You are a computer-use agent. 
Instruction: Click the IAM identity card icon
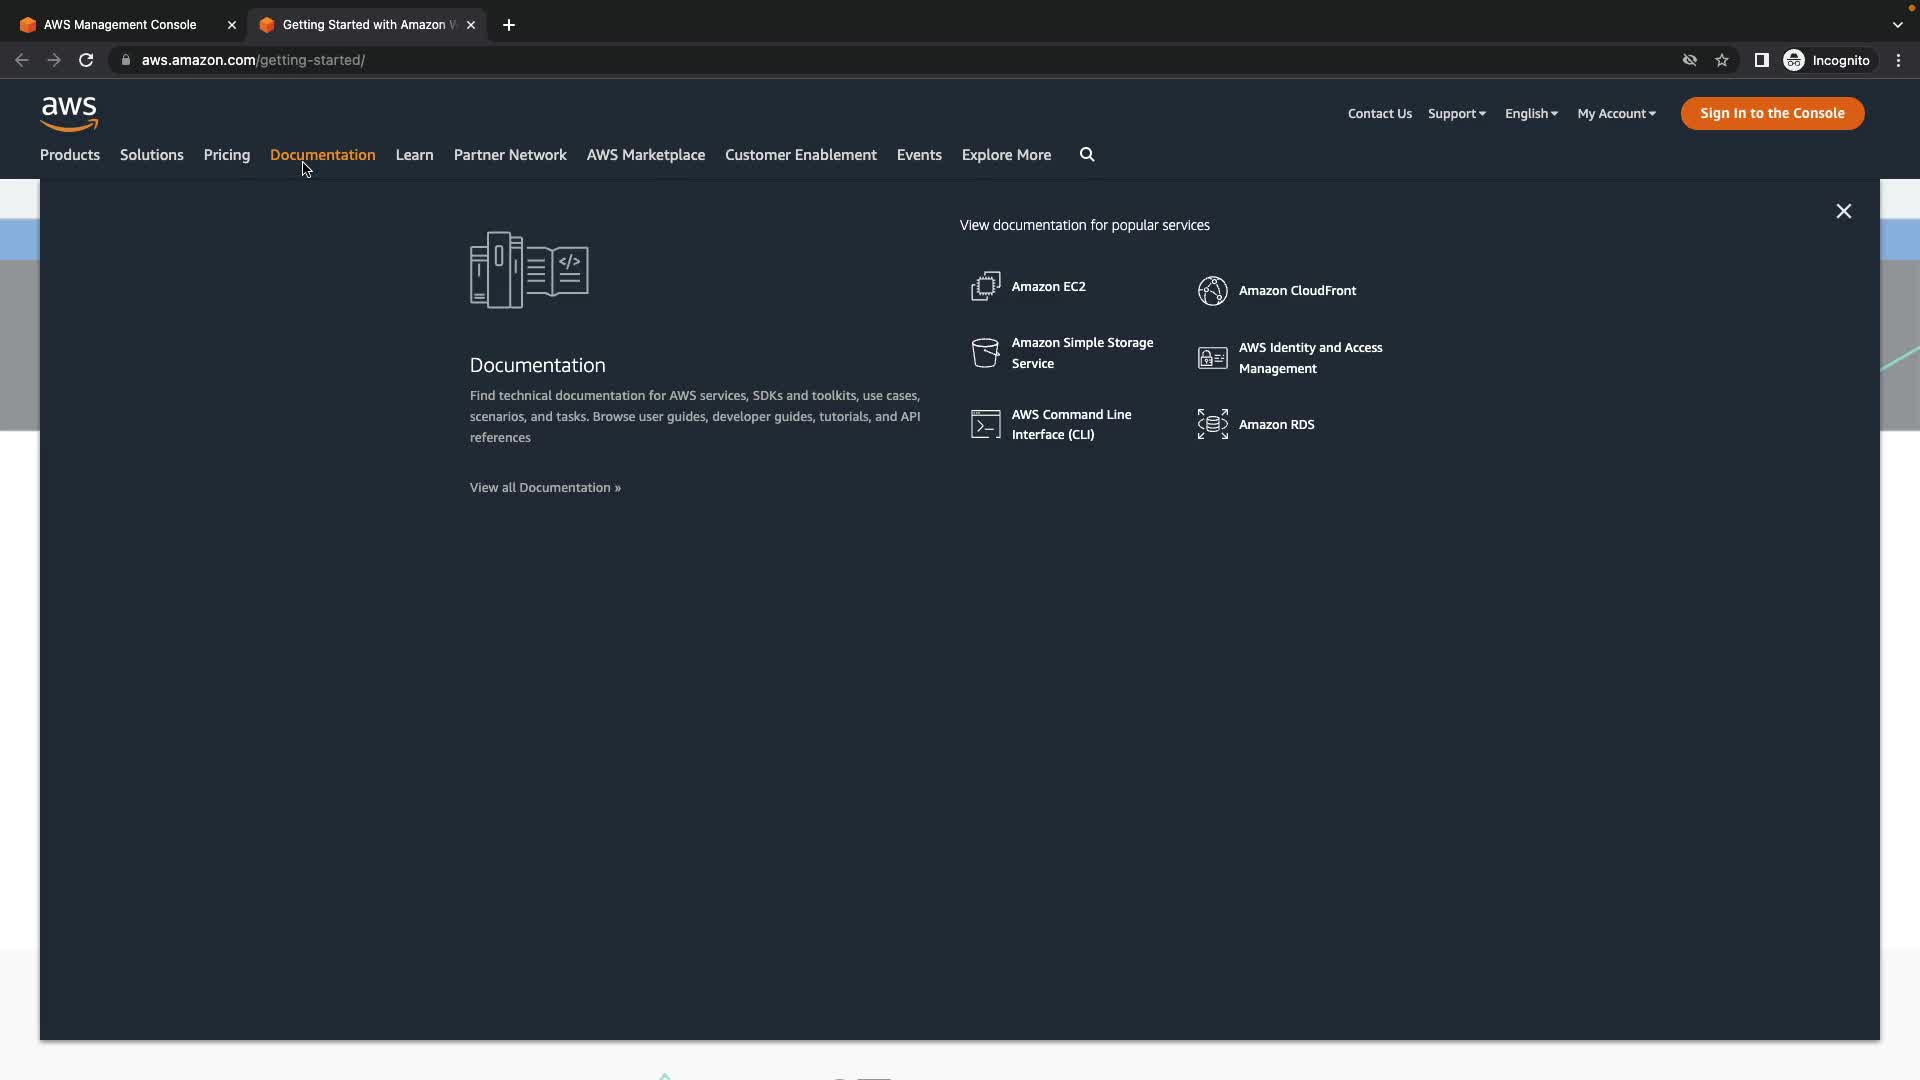1212,358
